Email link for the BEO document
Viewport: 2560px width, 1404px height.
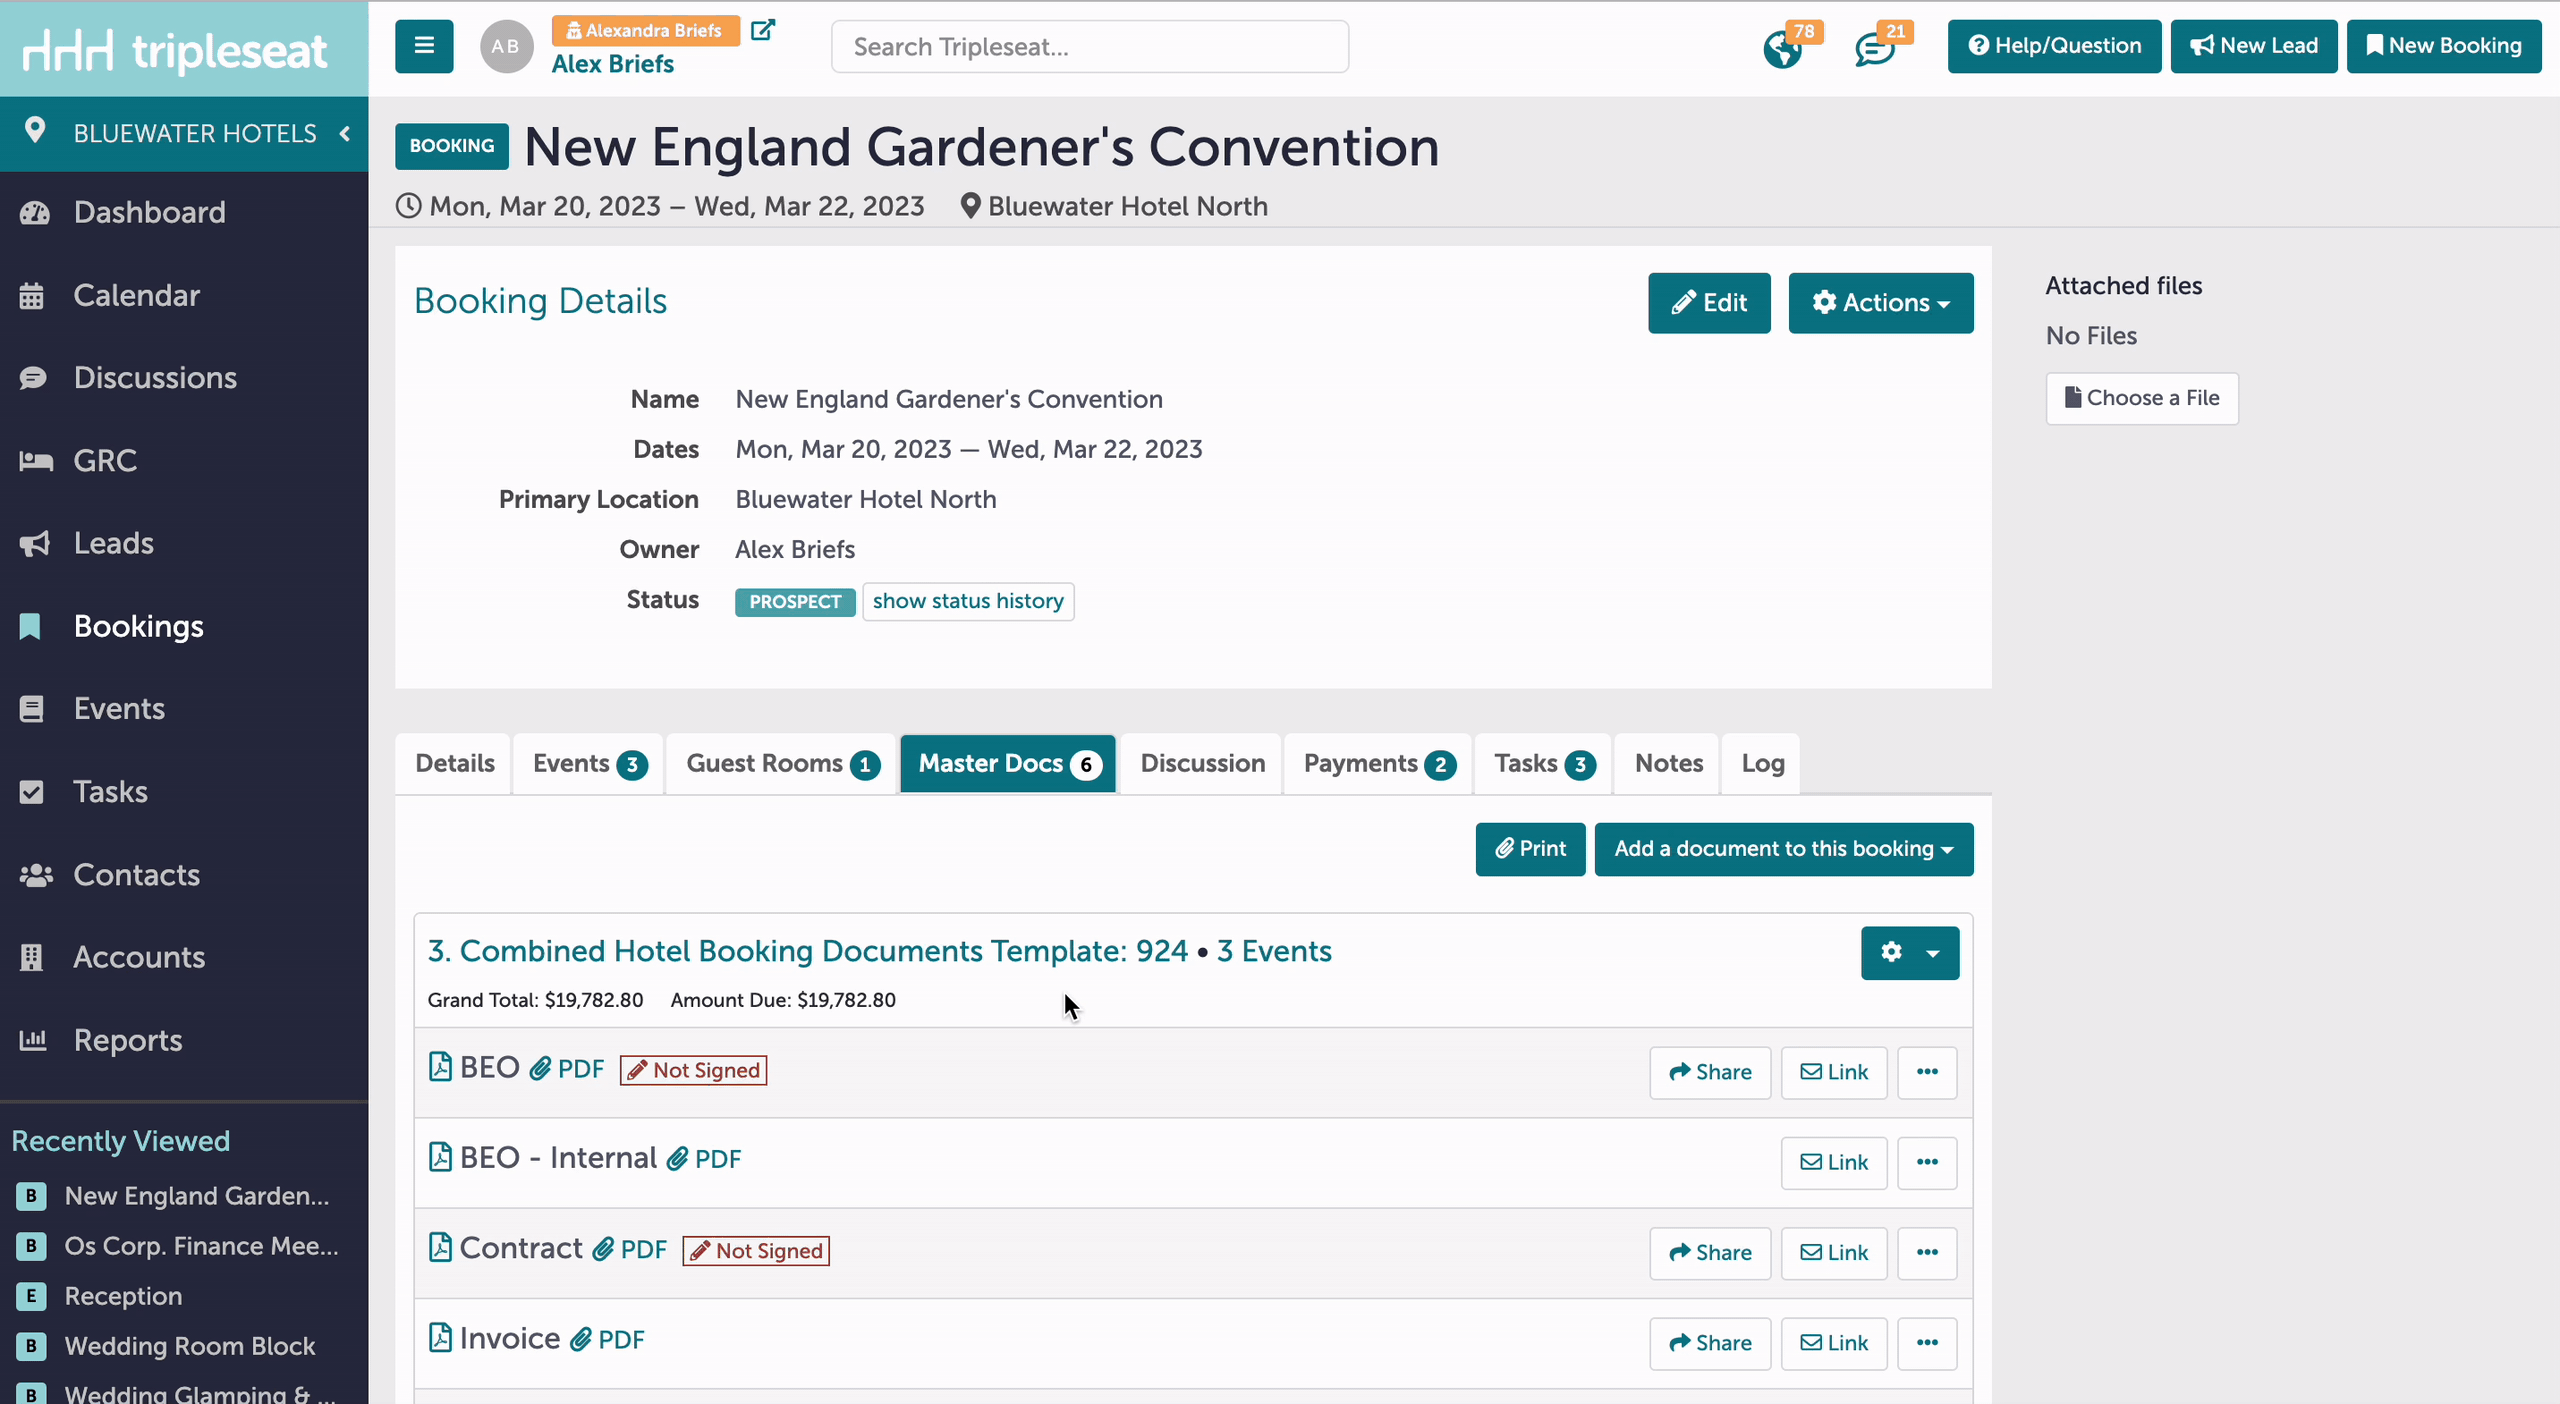click(x=1834, y=1072)
